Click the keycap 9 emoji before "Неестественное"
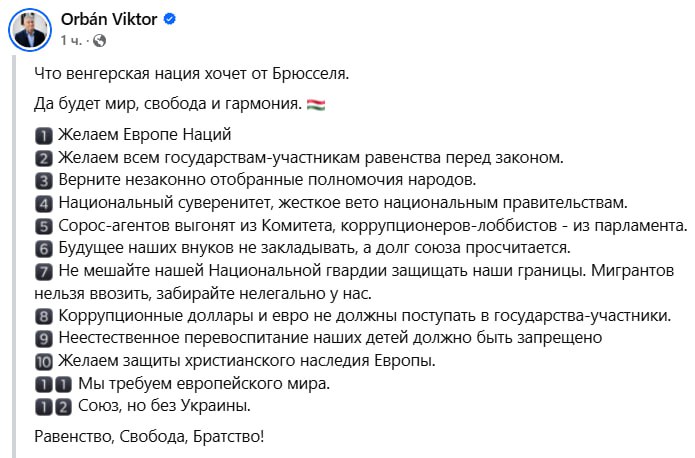Viewport: 695px width, 458px height. (43, 339)
